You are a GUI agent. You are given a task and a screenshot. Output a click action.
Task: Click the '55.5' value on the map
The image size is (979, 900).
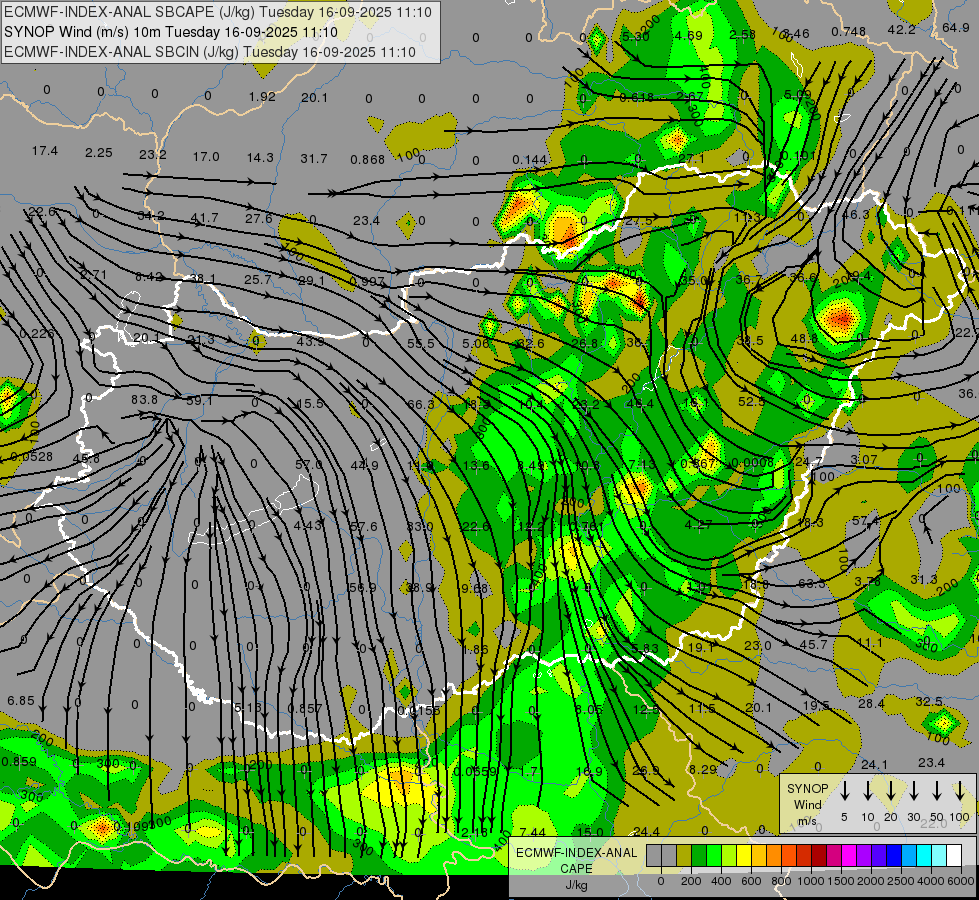[420, 343]
